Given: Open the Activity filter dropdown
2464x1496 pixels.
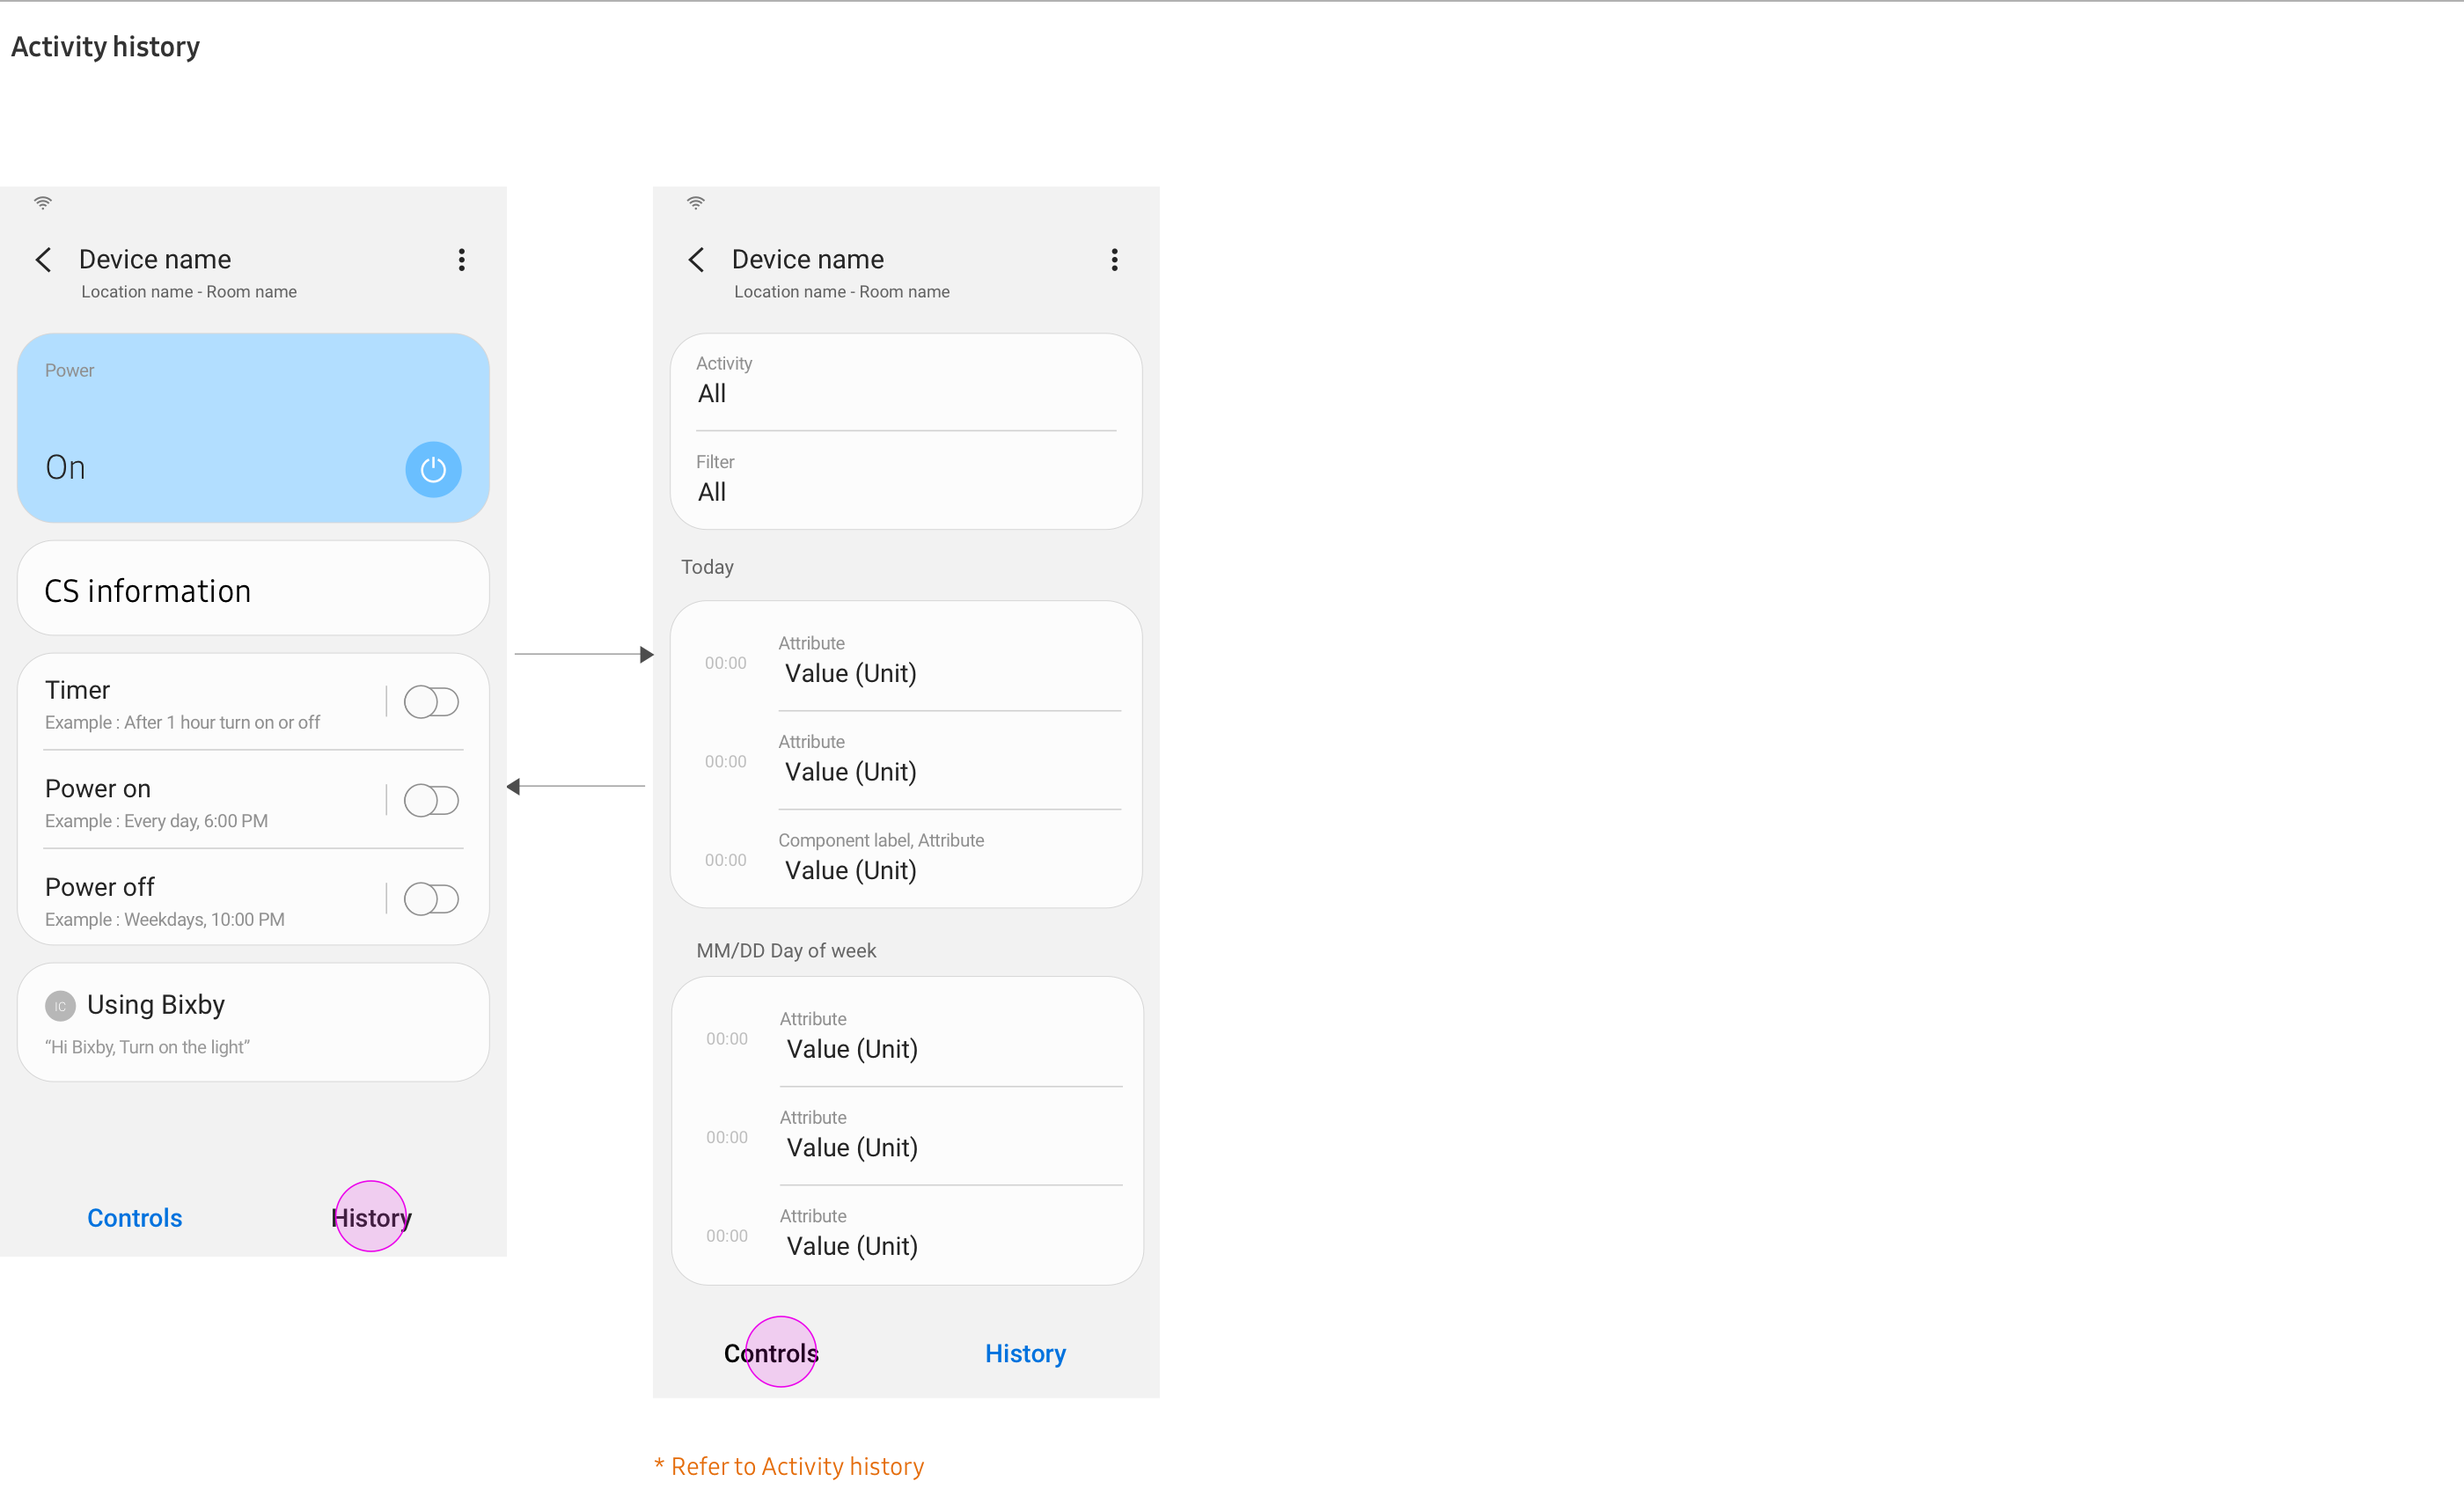Looking at the screenshot, I should [905, 381].
